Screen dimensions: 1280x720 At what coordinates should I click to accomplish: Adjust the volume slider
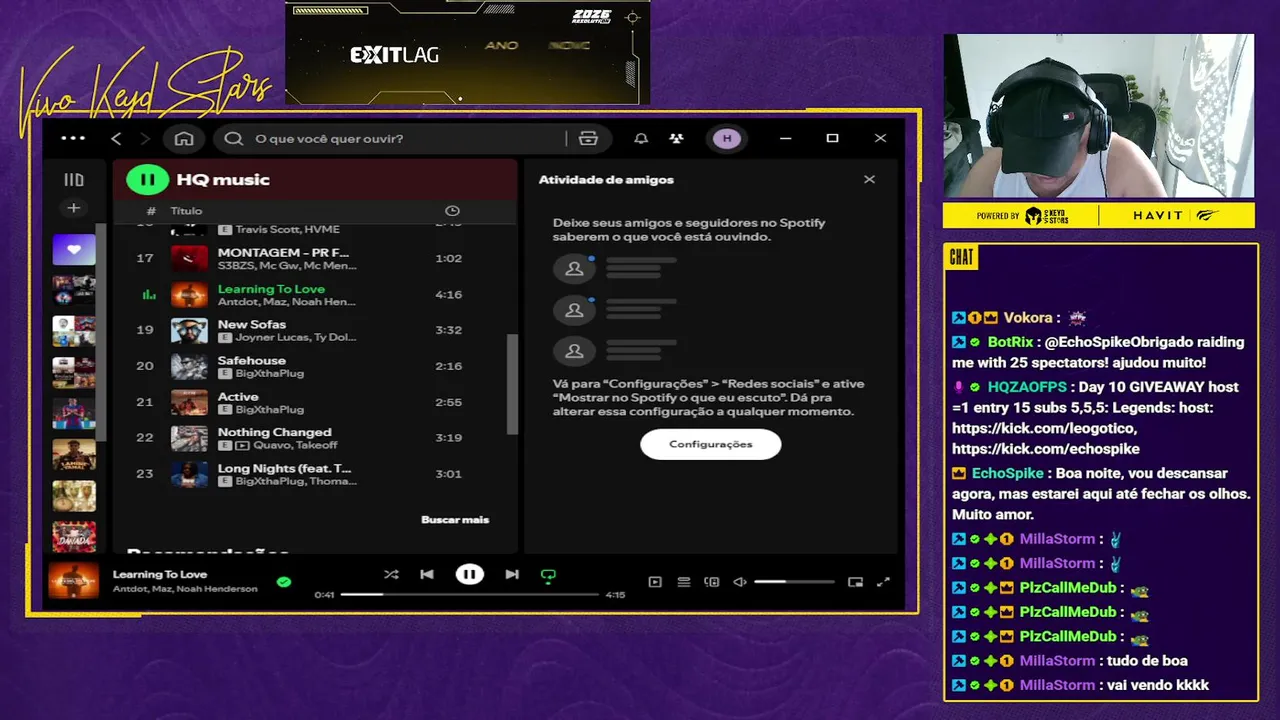click(794, 582)
